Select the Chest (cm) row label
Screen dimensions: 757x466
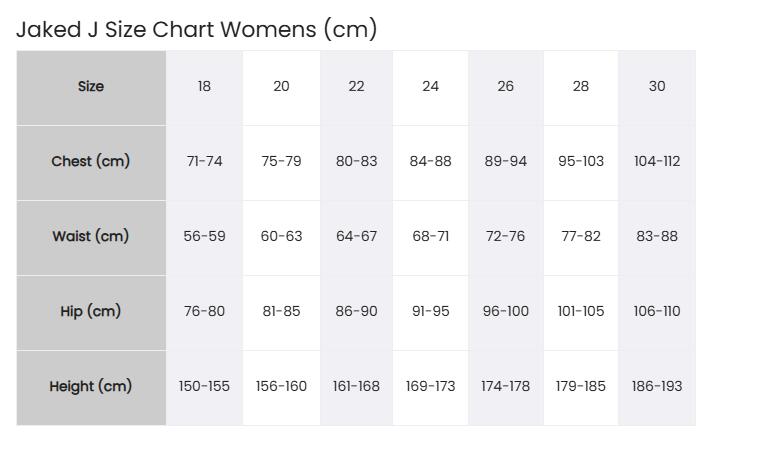[91, 161]
